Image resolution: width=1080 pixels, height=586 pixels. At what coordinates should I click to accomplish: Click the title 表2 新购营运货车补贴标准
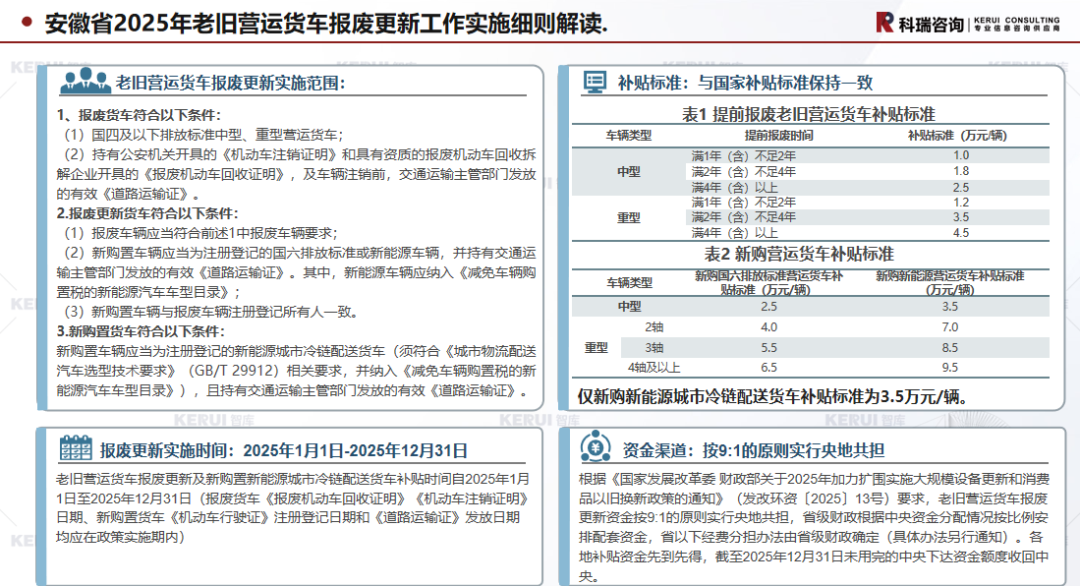tap(798, 254)
